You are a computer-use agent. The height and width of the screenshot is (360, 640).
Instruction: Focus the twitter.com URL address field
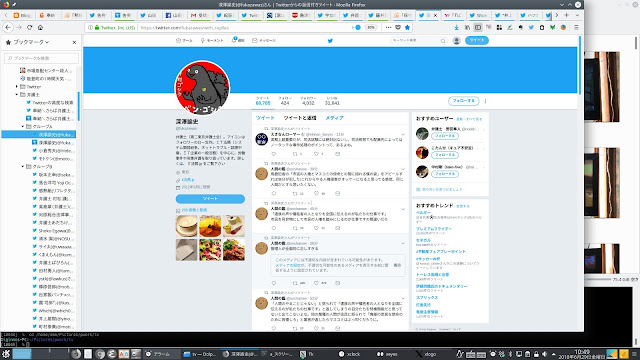(245, 27)
